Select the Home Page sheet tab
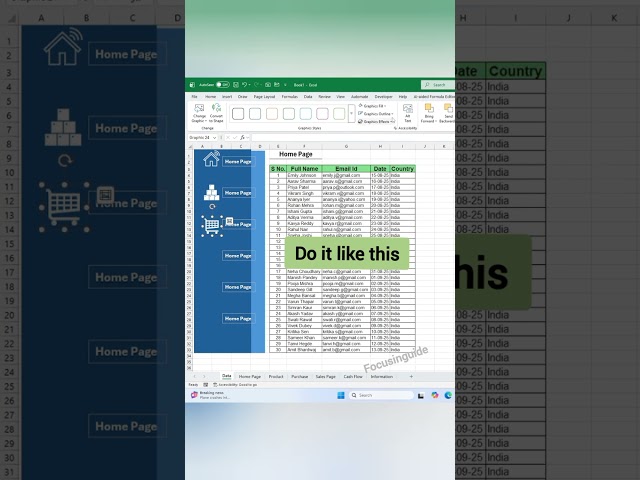The height and width of the screenshot is (480, 640). (x=249, y=376)
